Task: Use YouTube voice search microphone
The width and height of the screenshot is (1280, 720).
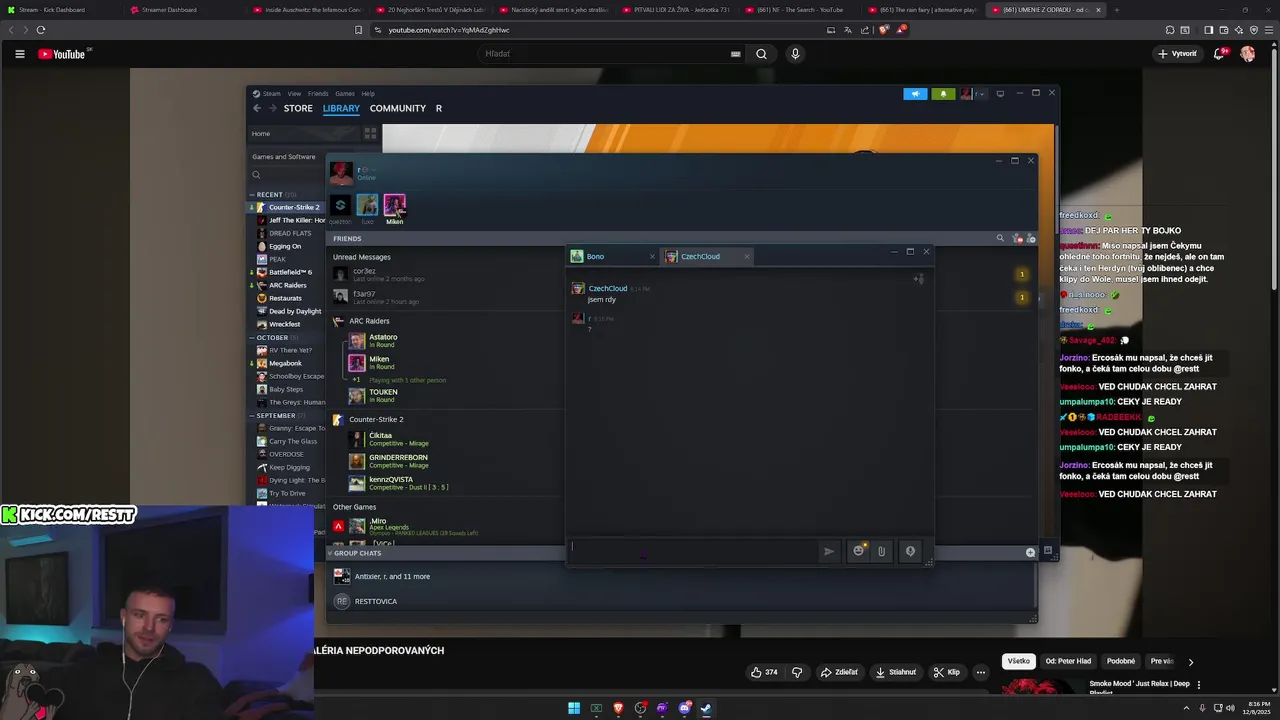Action: (795, 54)
